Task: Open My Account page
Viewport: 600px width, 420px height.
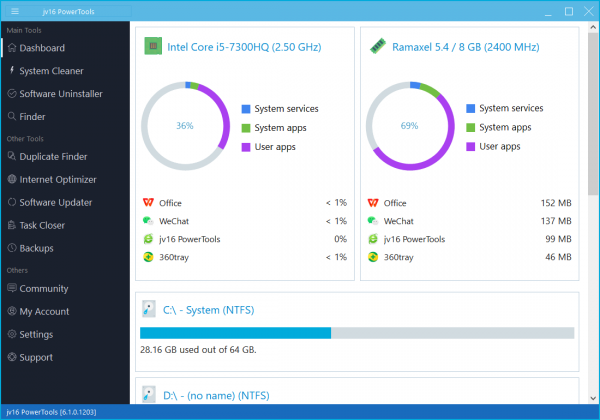Action: tap(65, 311)
